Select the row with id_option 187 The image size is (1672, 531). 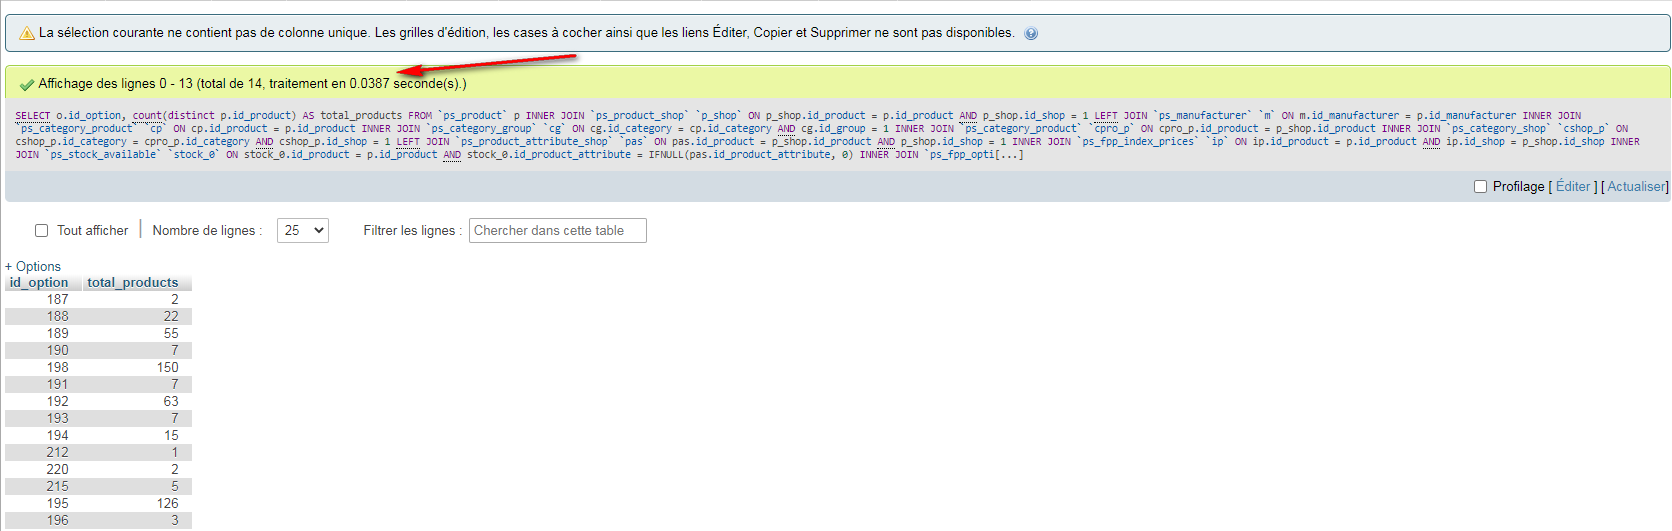pos(58,299)
